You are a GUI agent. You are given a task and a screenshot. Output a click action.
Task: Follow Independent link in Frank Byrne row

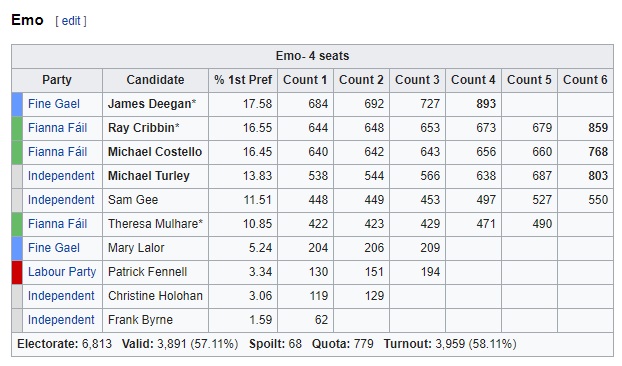click(61, 320)
